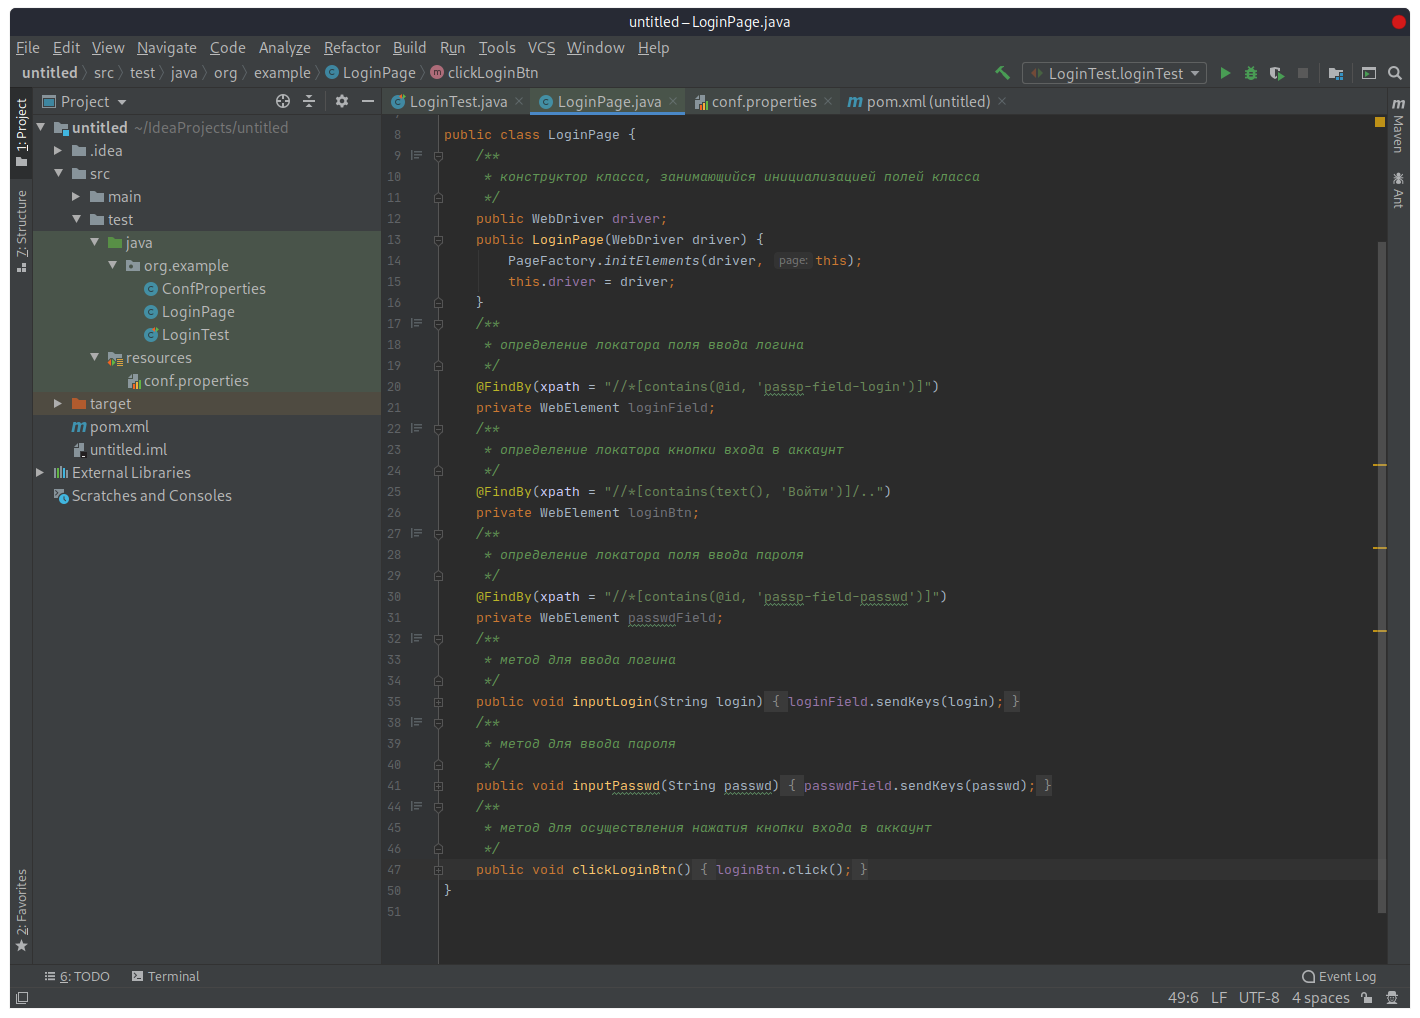Screen dimensions: 1420x1018
Task: Expand the External Libraries node
Action: pos(40,473)
